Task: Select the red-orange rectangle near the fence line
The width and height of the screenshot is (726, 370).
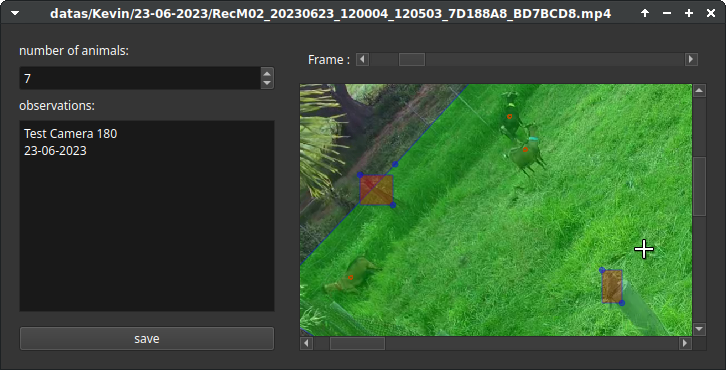Action: pyautogui.click(x=376, y=190)
